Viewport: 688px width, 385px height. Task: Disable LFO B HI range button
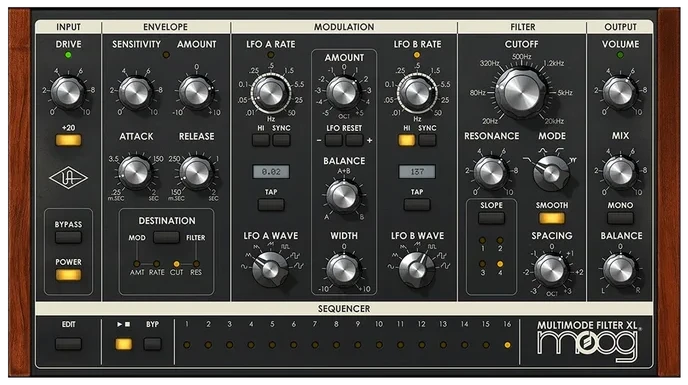[x=407, y=140]
